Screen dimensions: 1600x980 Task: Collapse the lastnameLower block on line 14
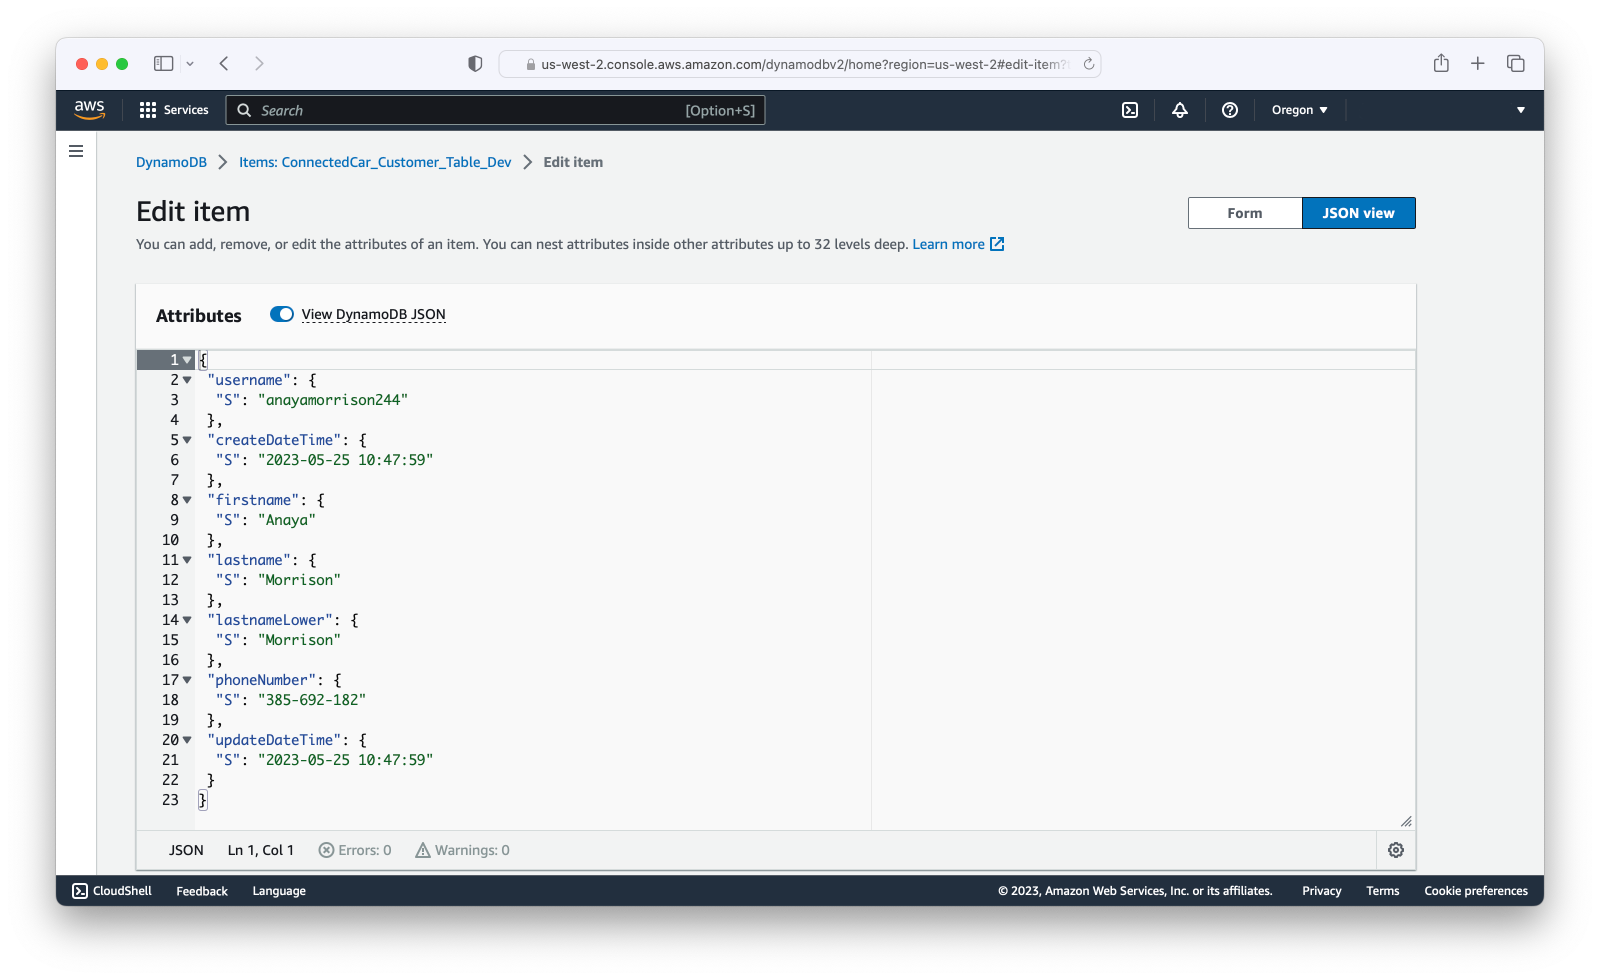point(187,620)
